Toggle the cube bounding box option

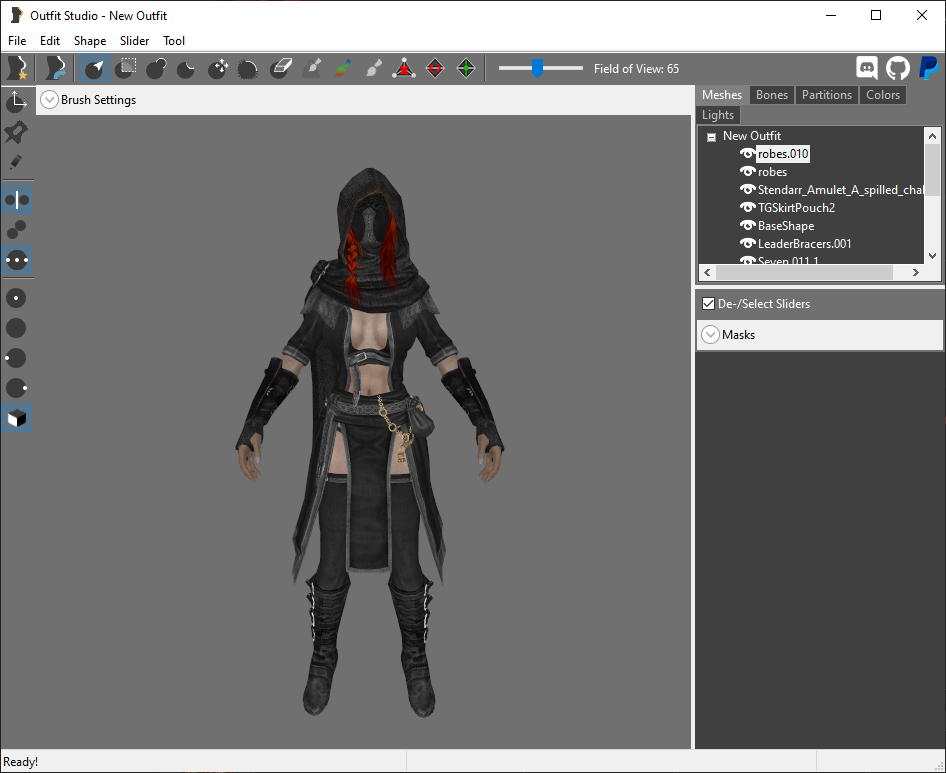point(17,418)
